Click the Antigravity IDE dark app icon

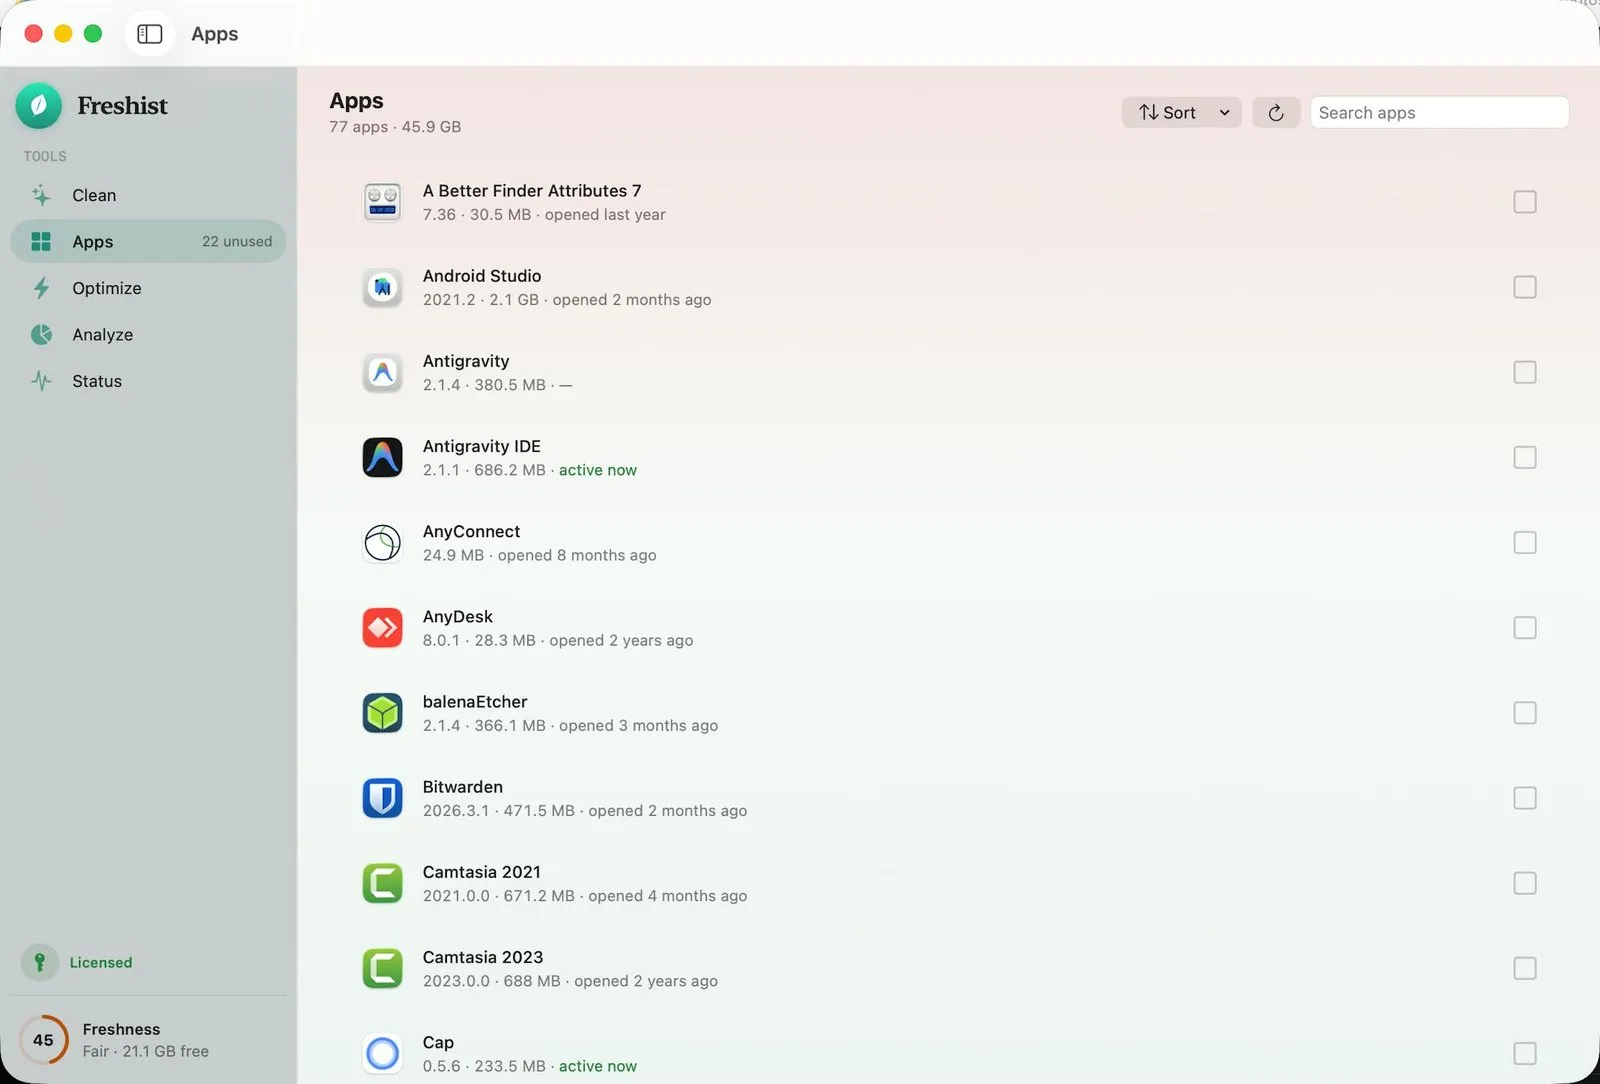(x=382, y=457)
